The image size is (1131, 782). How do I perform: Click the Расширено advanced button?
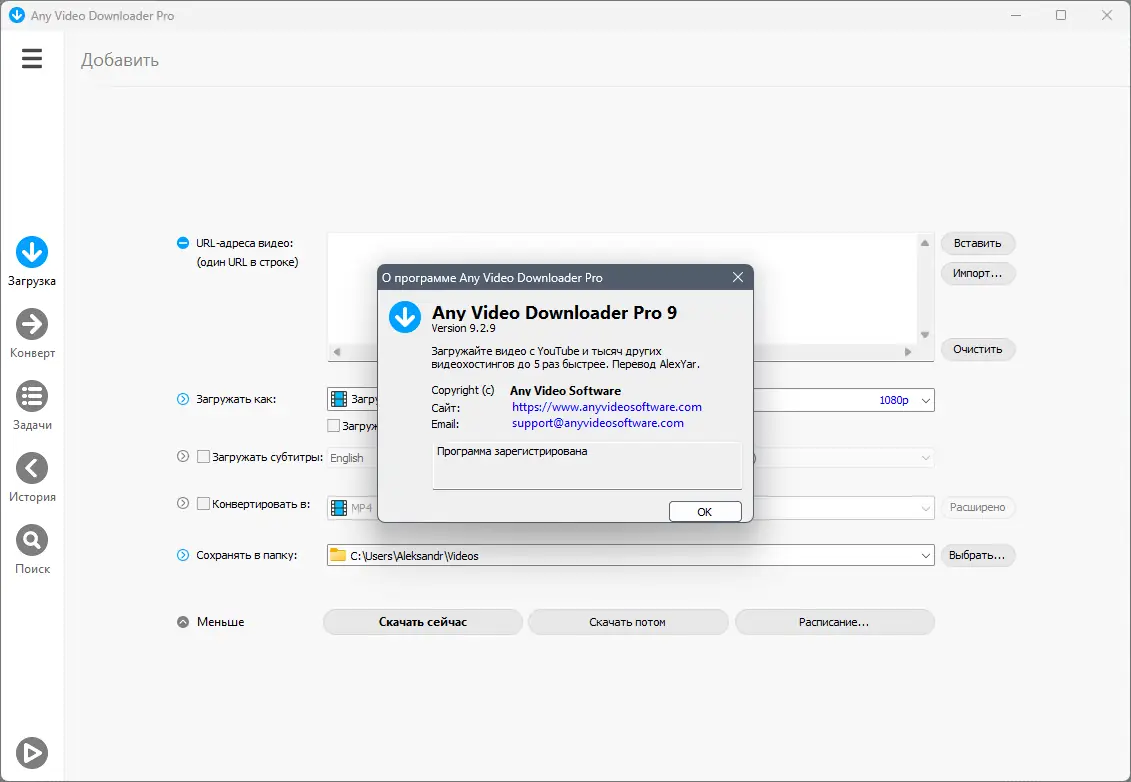click(x=977, y=507)
